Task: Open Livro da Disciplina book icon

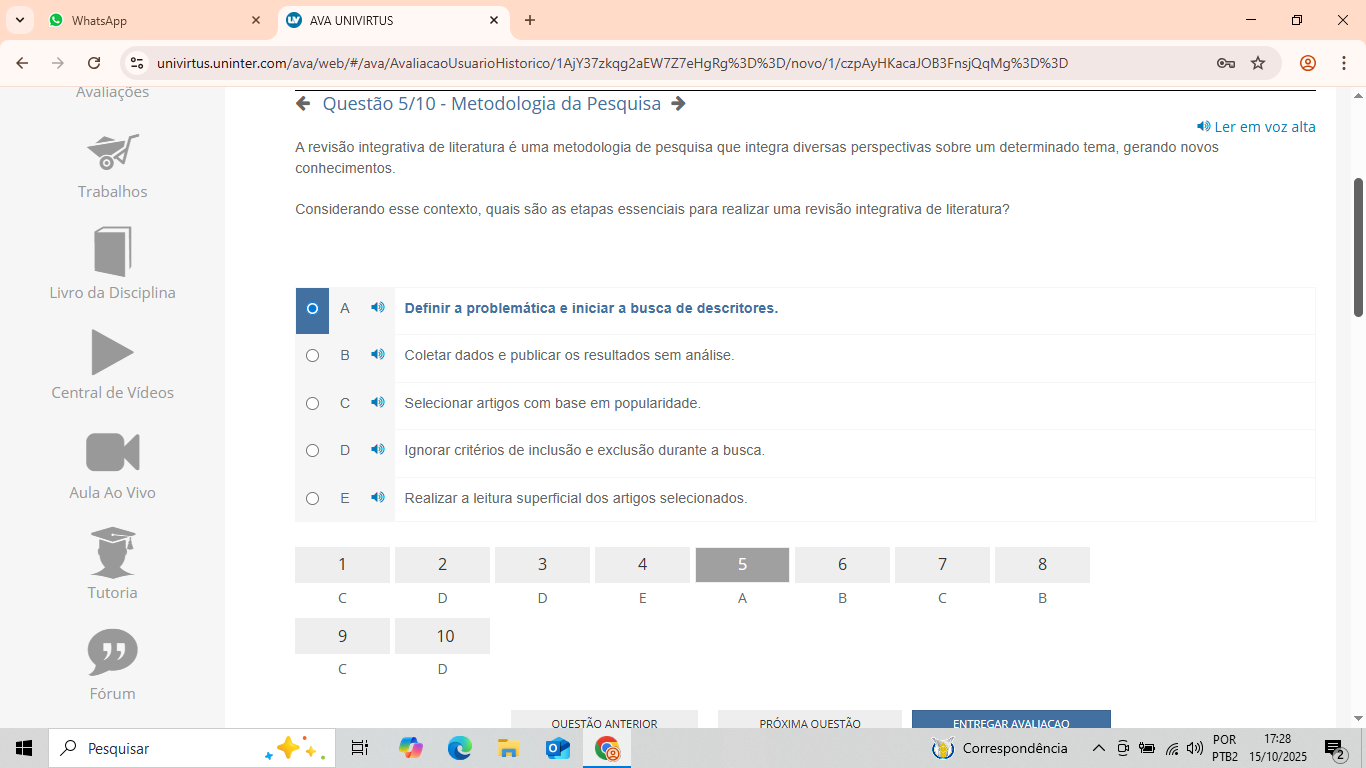Action: point(112,251)
